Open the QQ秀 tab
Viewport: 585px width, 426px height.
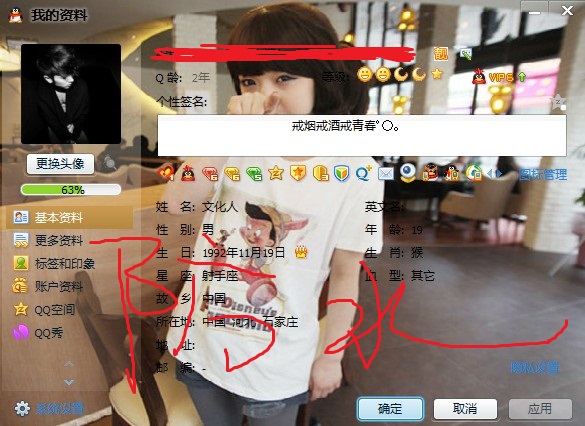tap(37, 332)
